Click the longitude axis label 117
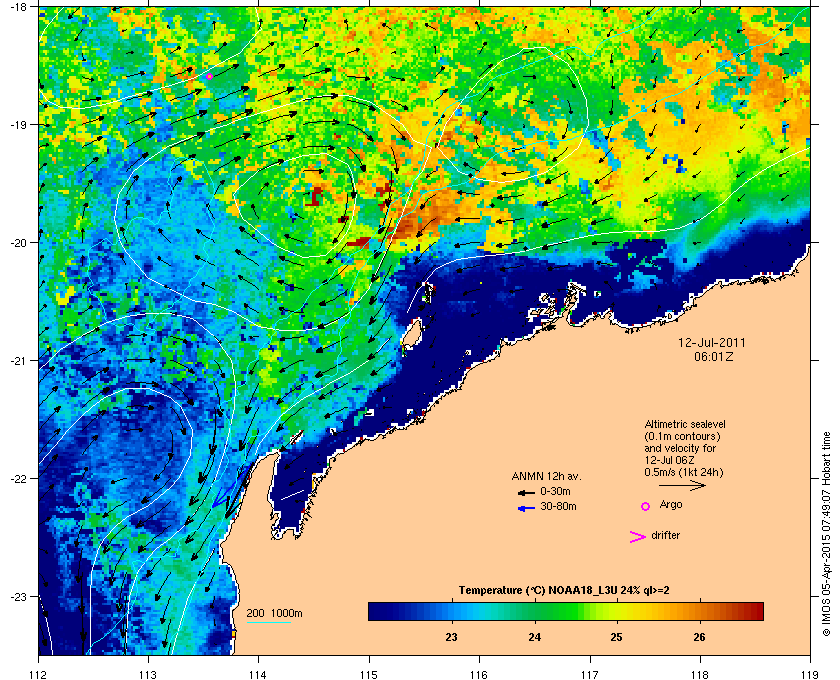This screenshot has width=840, height=680. point(590,674)
